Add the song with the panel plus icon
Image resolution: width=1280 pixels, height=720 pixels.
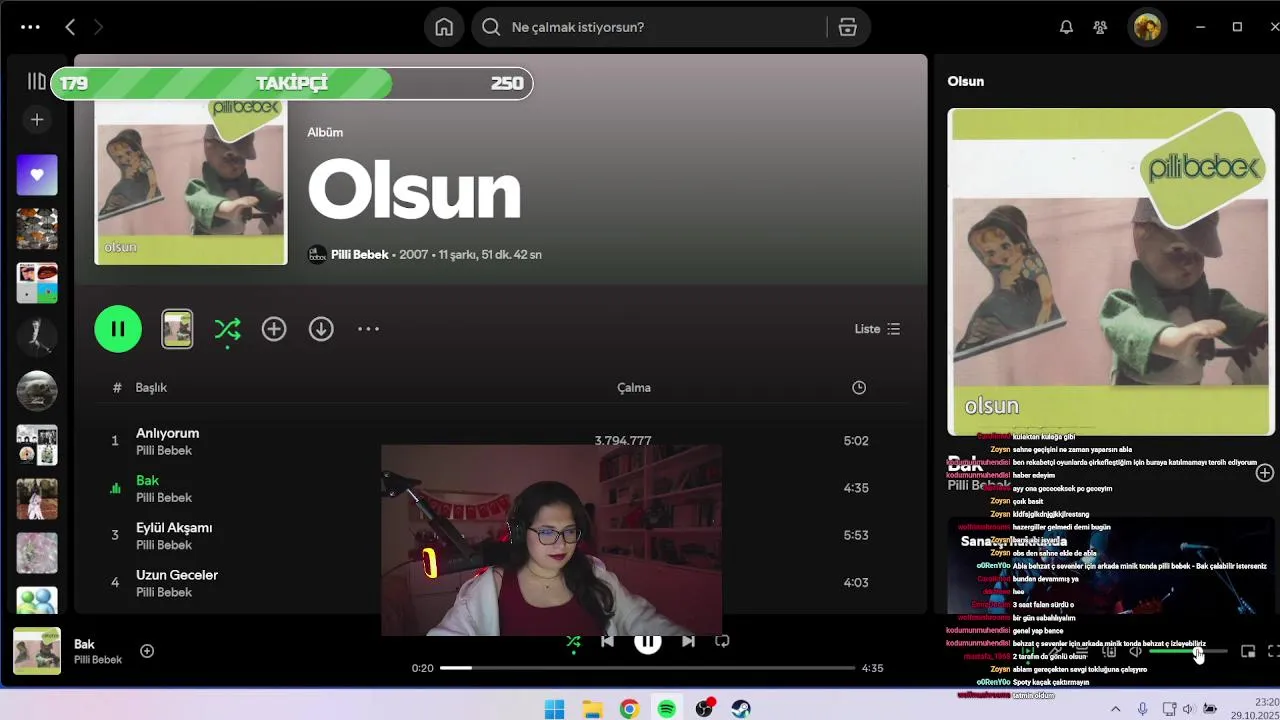(x=1265, y=472)
